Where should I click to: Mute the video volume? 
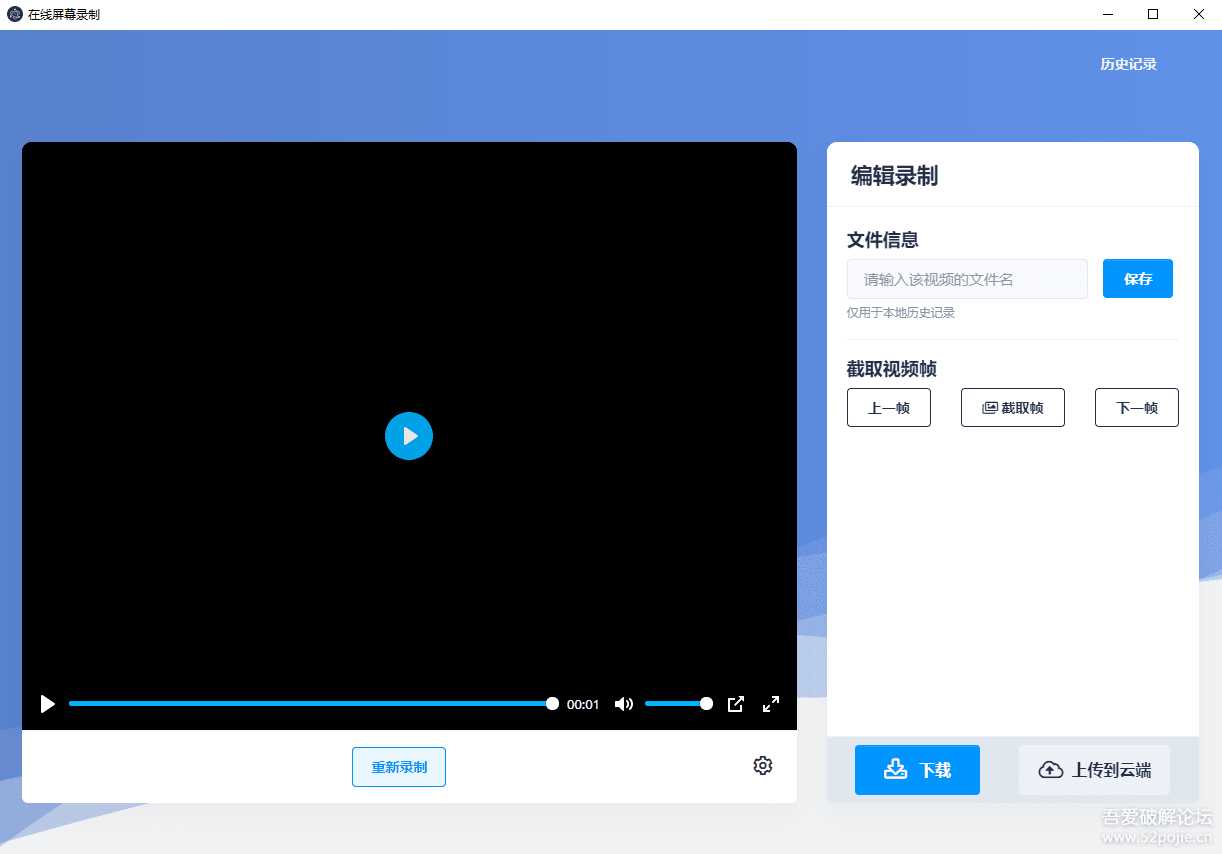point(623,704)
